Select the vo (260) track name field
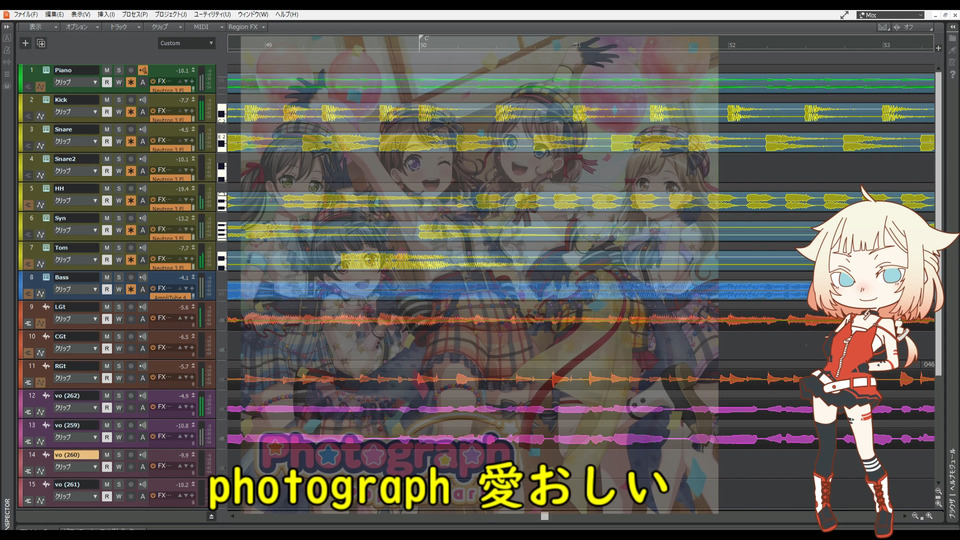The width and height of the screenshot is (960, 540). (x=76, y=455)
